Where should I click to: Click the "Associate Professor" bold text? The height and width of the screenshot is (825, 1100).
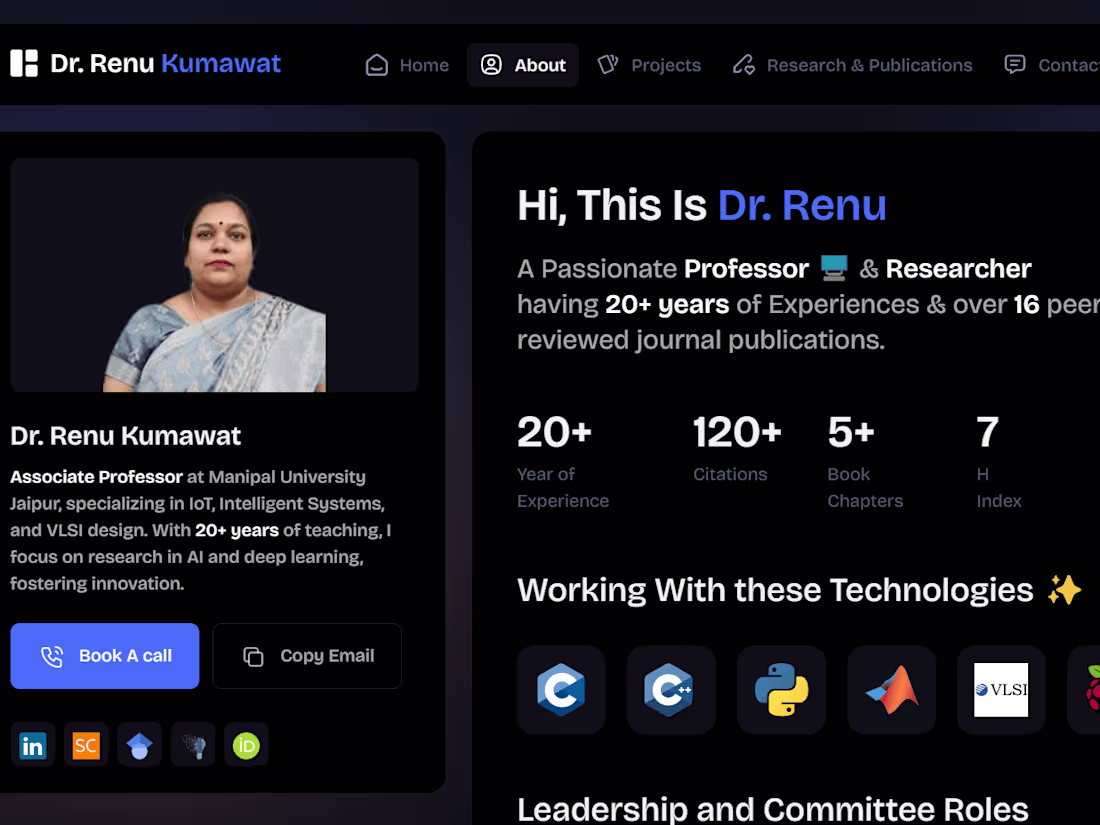[x=96, y=477]
